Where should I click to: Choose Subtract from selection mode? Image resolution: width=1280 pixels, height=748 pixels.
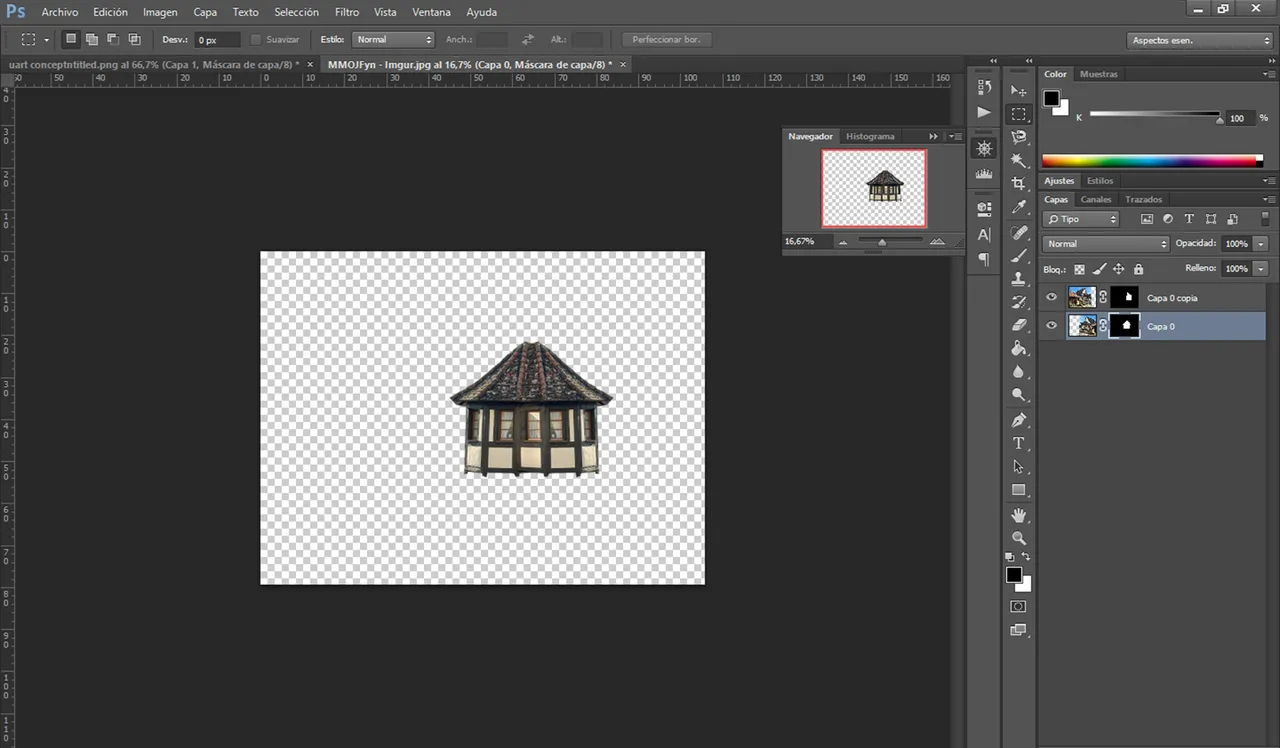tap(112, 40)
